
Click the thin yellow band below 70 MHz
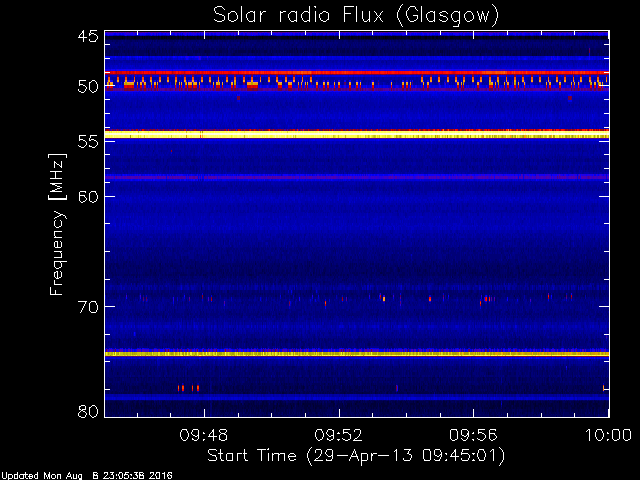pos(357,354)
